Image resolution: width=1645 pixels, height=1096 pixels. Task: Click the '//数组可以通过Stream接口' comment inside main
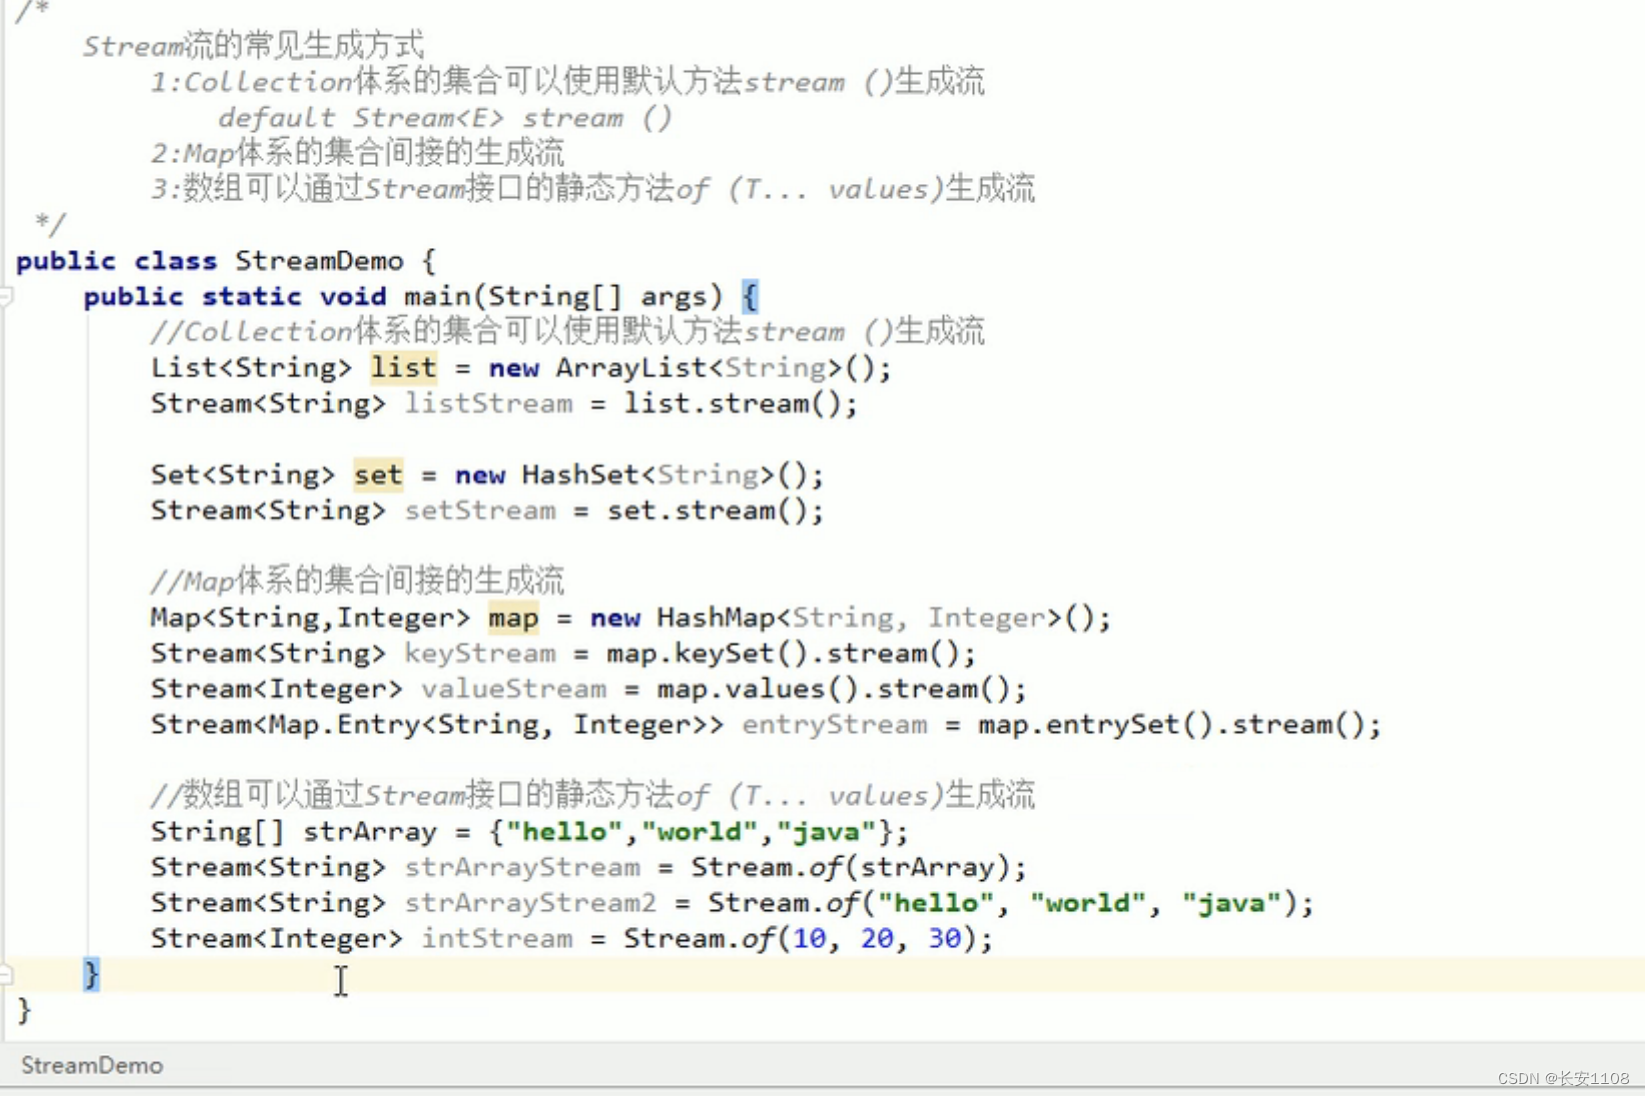tap(593, 796)
